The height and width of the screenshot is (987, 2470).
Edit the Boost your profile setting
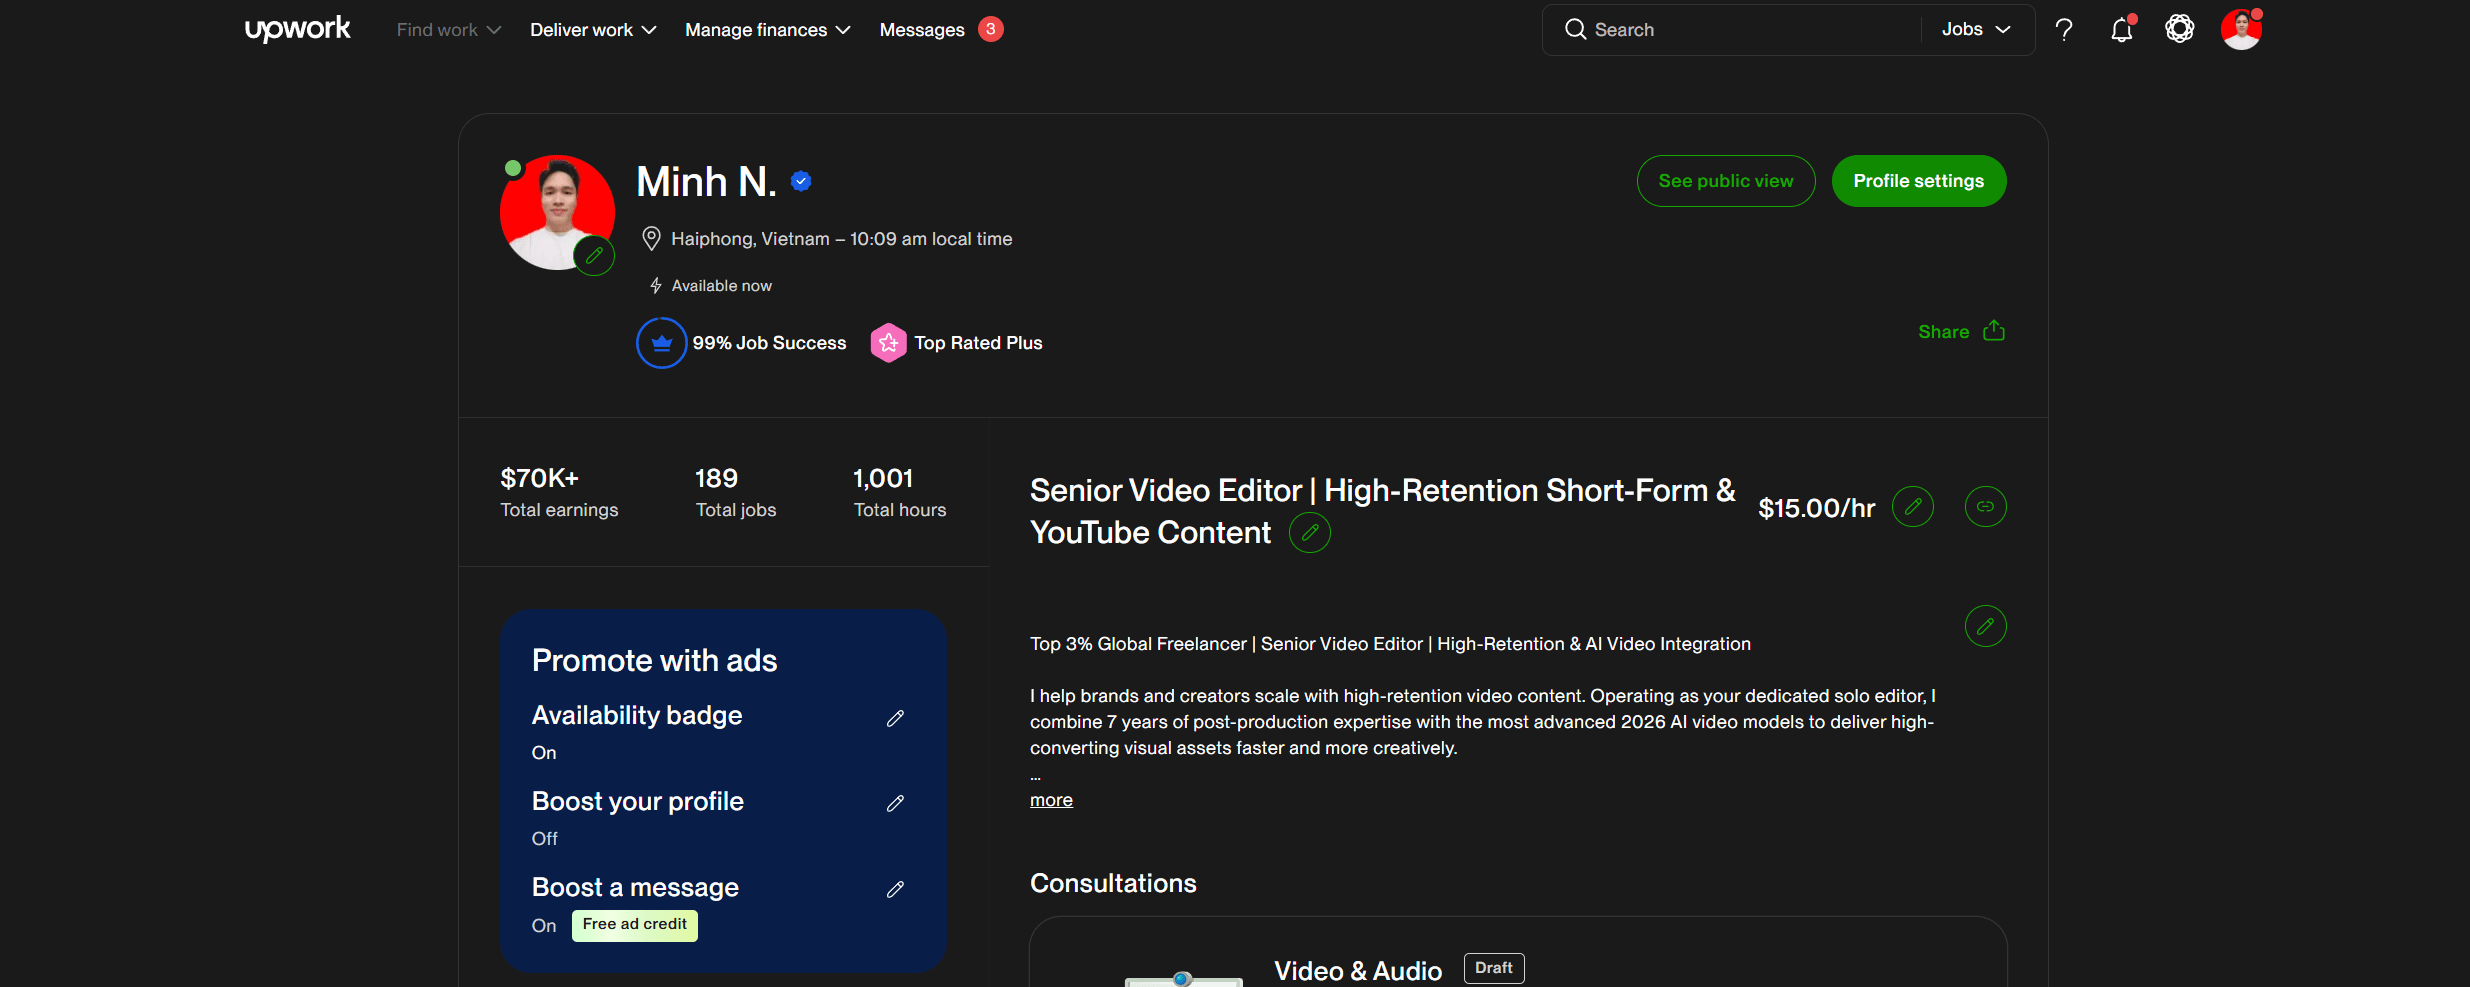(896, 803)
